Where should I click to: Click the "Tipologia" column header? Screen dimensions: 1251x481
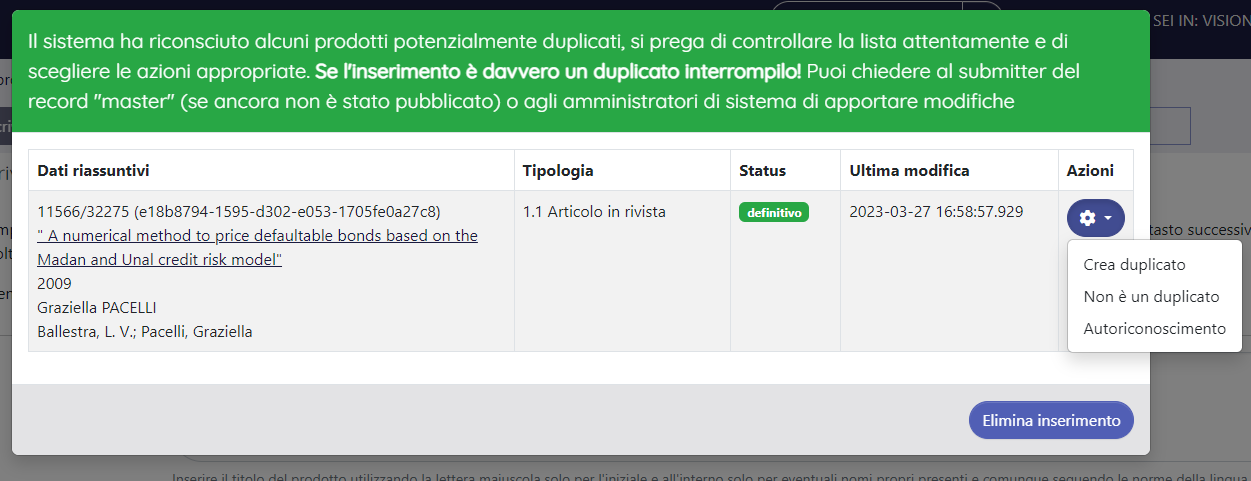pyautogui.click(x=558, y=171)
